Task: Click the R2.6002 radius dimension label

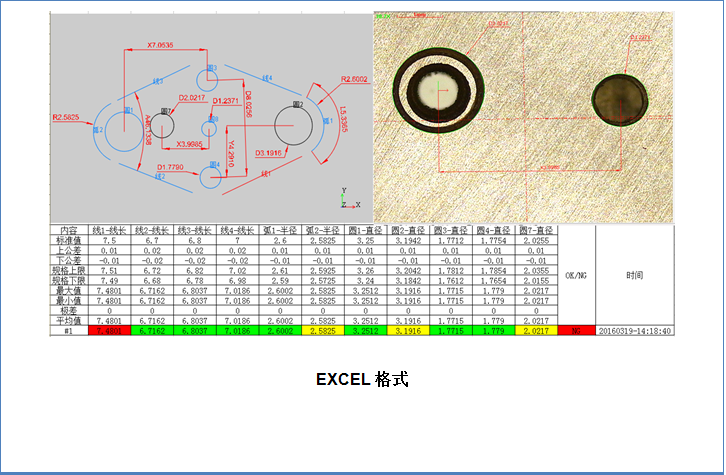Action: pyautogui.click(x=353, y=78)
